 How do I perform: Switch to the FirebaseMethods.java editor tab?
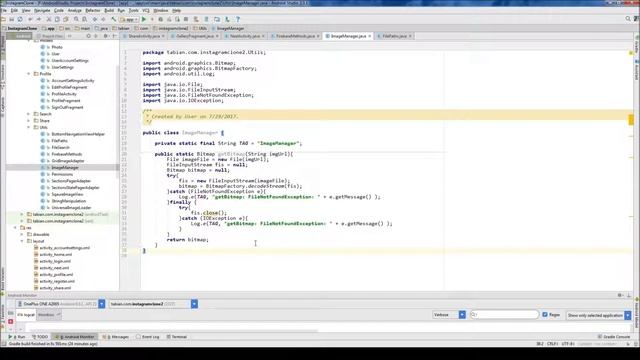click(x=296, y=36)
